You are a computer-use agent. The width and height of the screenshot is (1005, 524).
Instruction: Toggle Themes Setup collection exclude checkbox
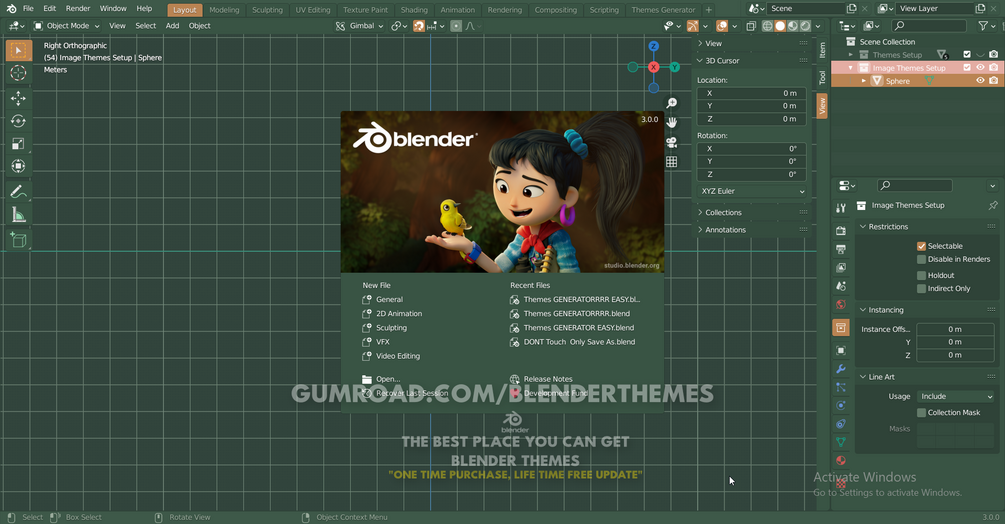pyautogui.click(x=967, y=54)
